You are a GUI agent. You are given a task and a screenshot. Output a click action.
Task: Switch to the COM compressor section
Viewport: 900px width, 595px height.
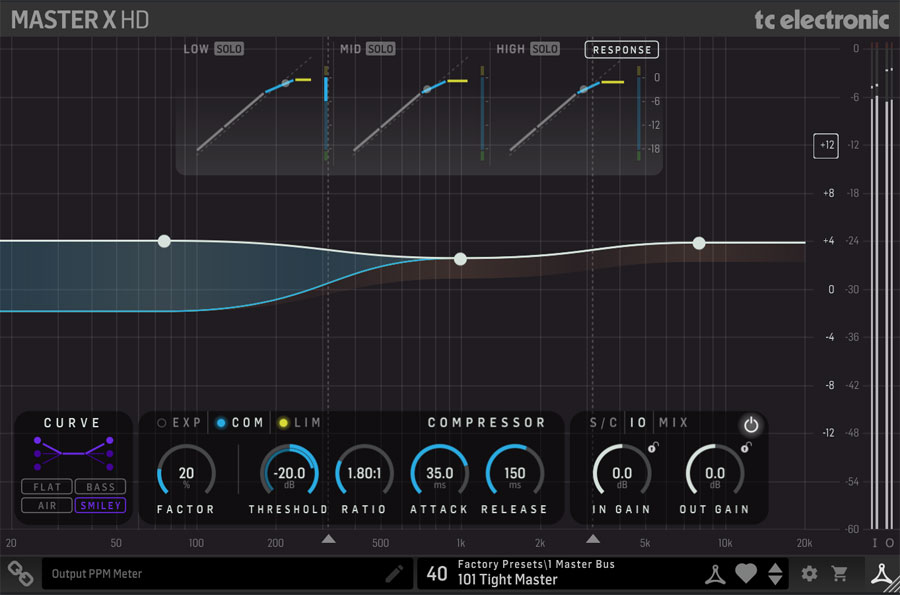(x=240, y=423)
